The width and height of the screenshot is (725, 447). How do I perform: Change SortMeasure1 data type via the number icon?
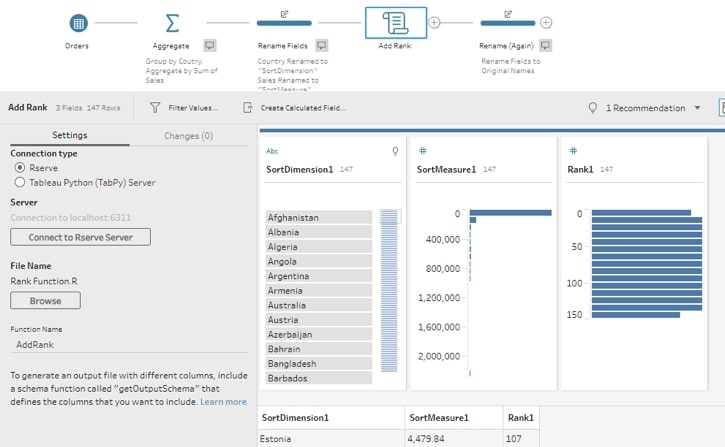tap(423, 151)
